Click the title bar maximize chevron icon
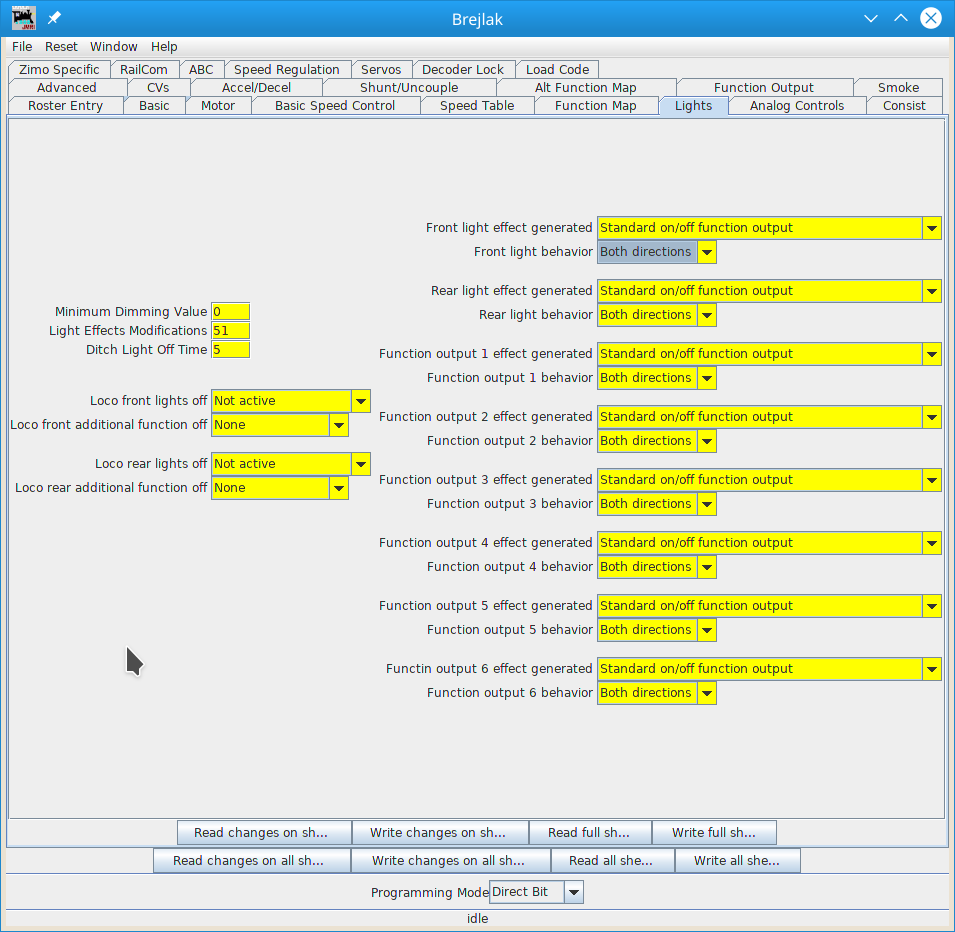 [x=901, y=19]
